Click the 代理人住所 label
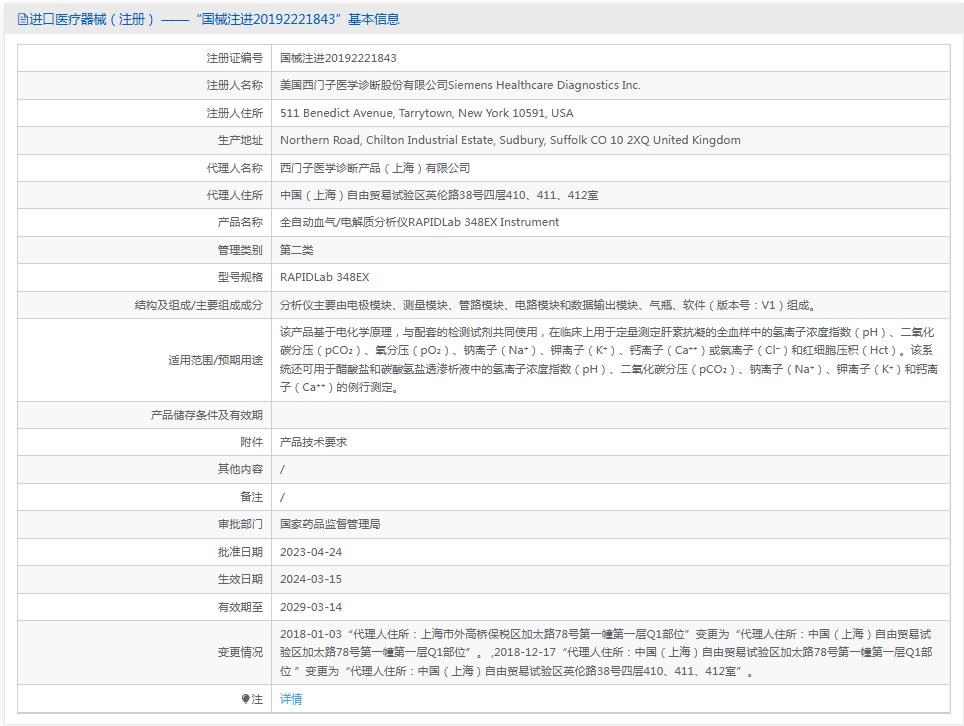This screenshot has height=726, width=964. tap(234, 195)
